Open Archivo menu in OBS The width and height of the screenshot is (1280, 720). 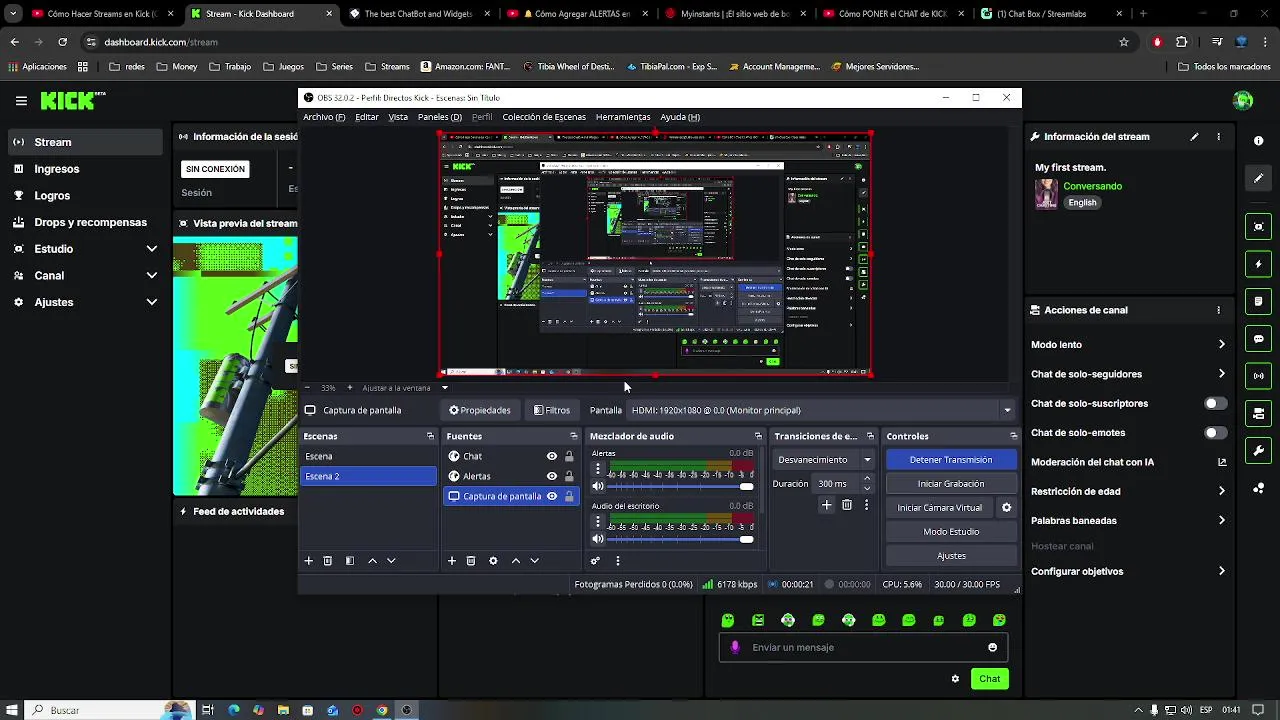324,117
